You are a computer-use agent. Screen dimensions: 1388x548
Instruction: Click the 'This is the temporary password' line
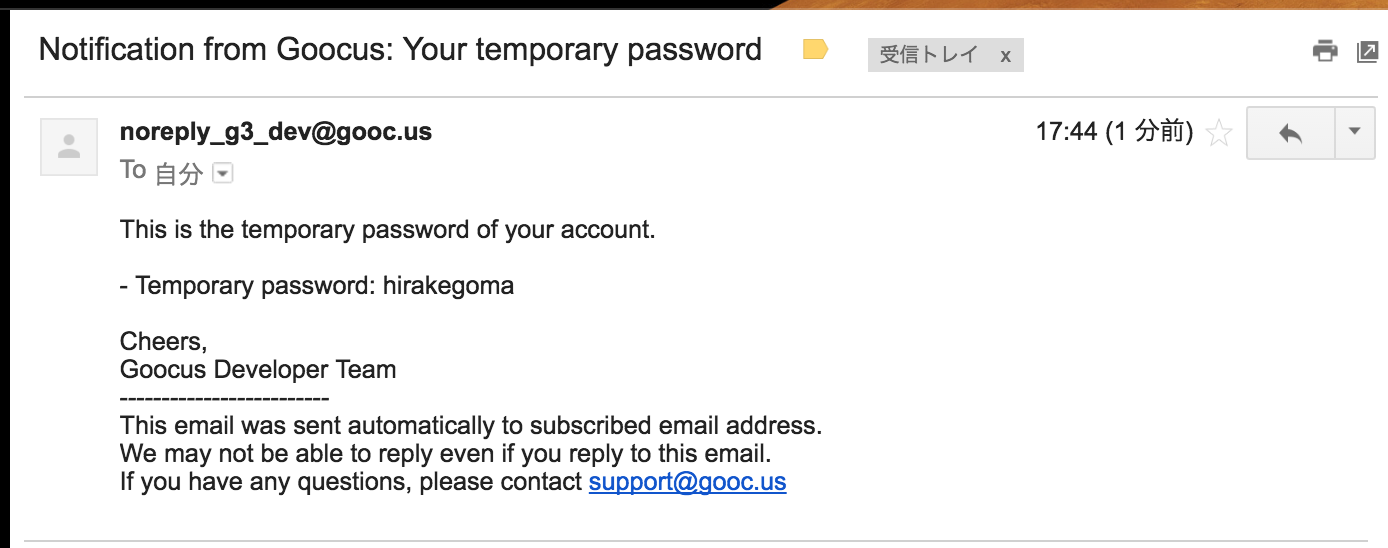pos(387,230)
